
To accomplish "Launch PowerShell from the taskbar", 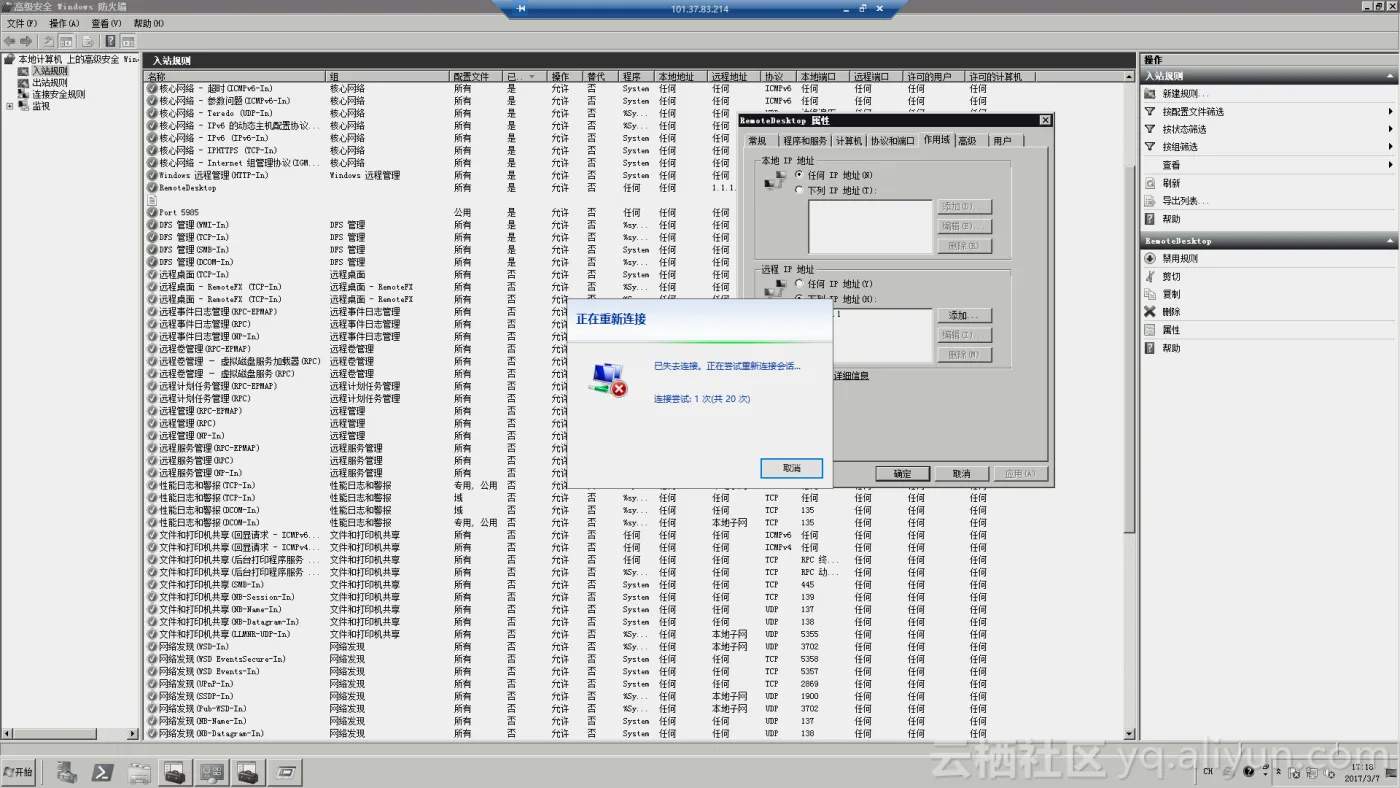I will (103, 772).
